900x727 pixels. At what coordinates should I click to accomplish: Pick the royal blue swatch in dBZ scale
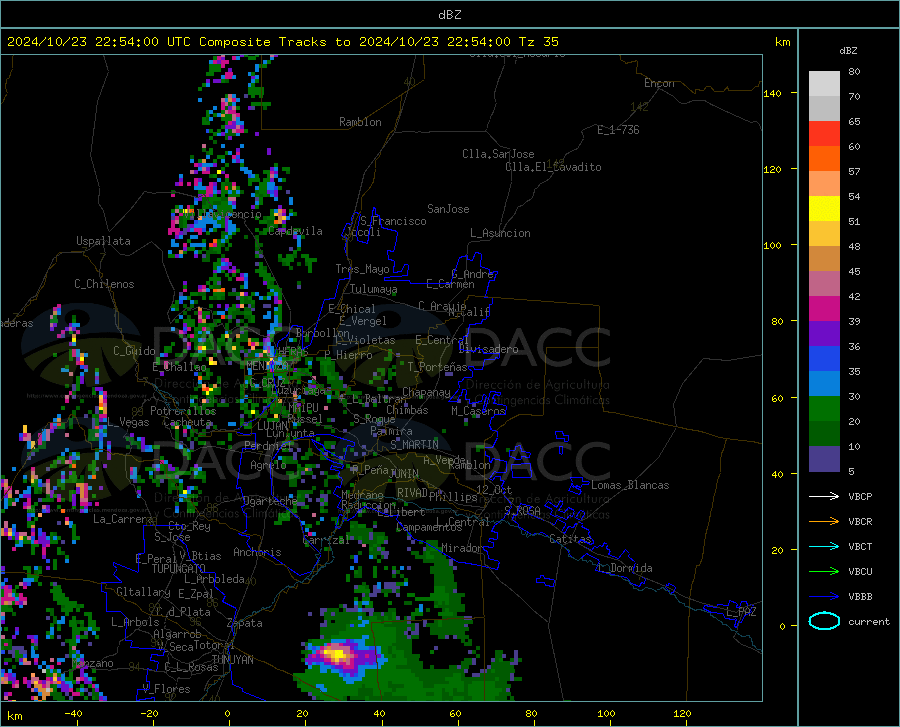tap(824, 359)
